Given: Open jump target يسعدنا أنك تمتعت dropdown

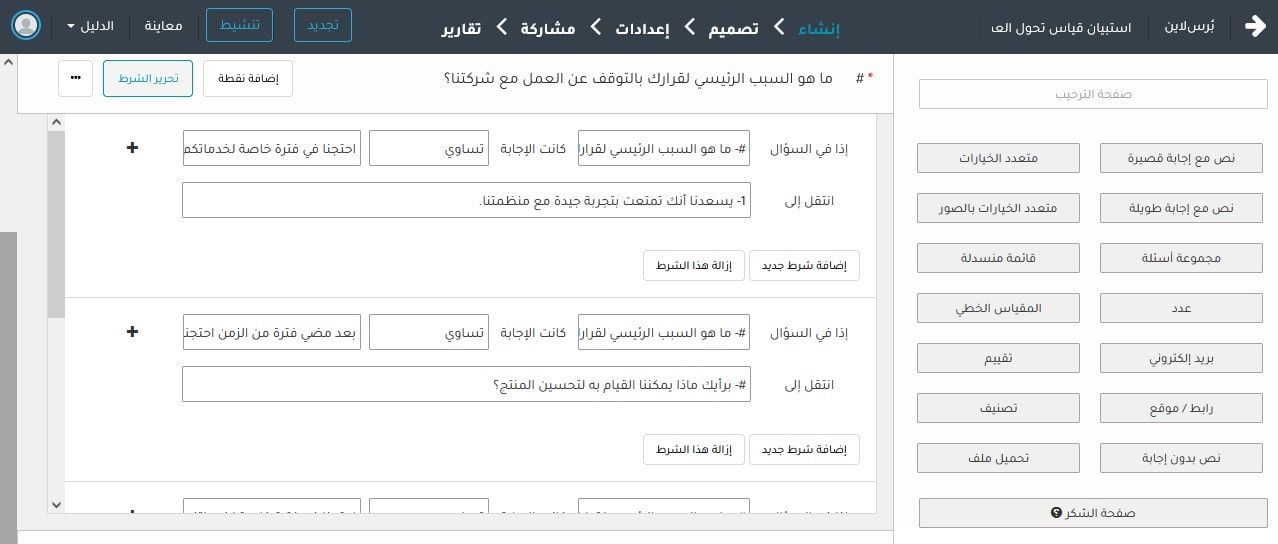Looking at the screenshot, I should click(x=466, y=200).
